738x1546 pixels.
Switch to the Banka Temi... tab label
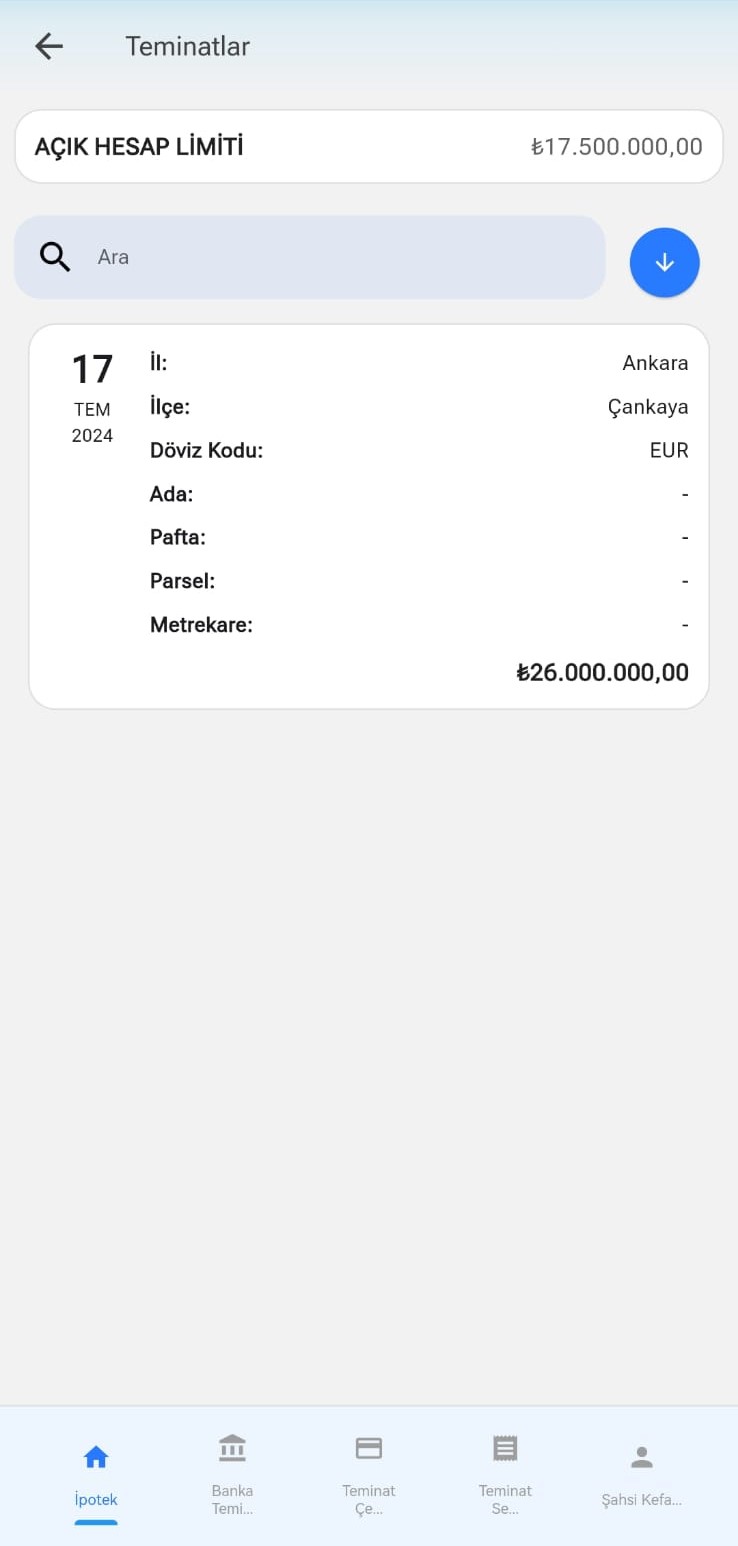click(232, 1500)
